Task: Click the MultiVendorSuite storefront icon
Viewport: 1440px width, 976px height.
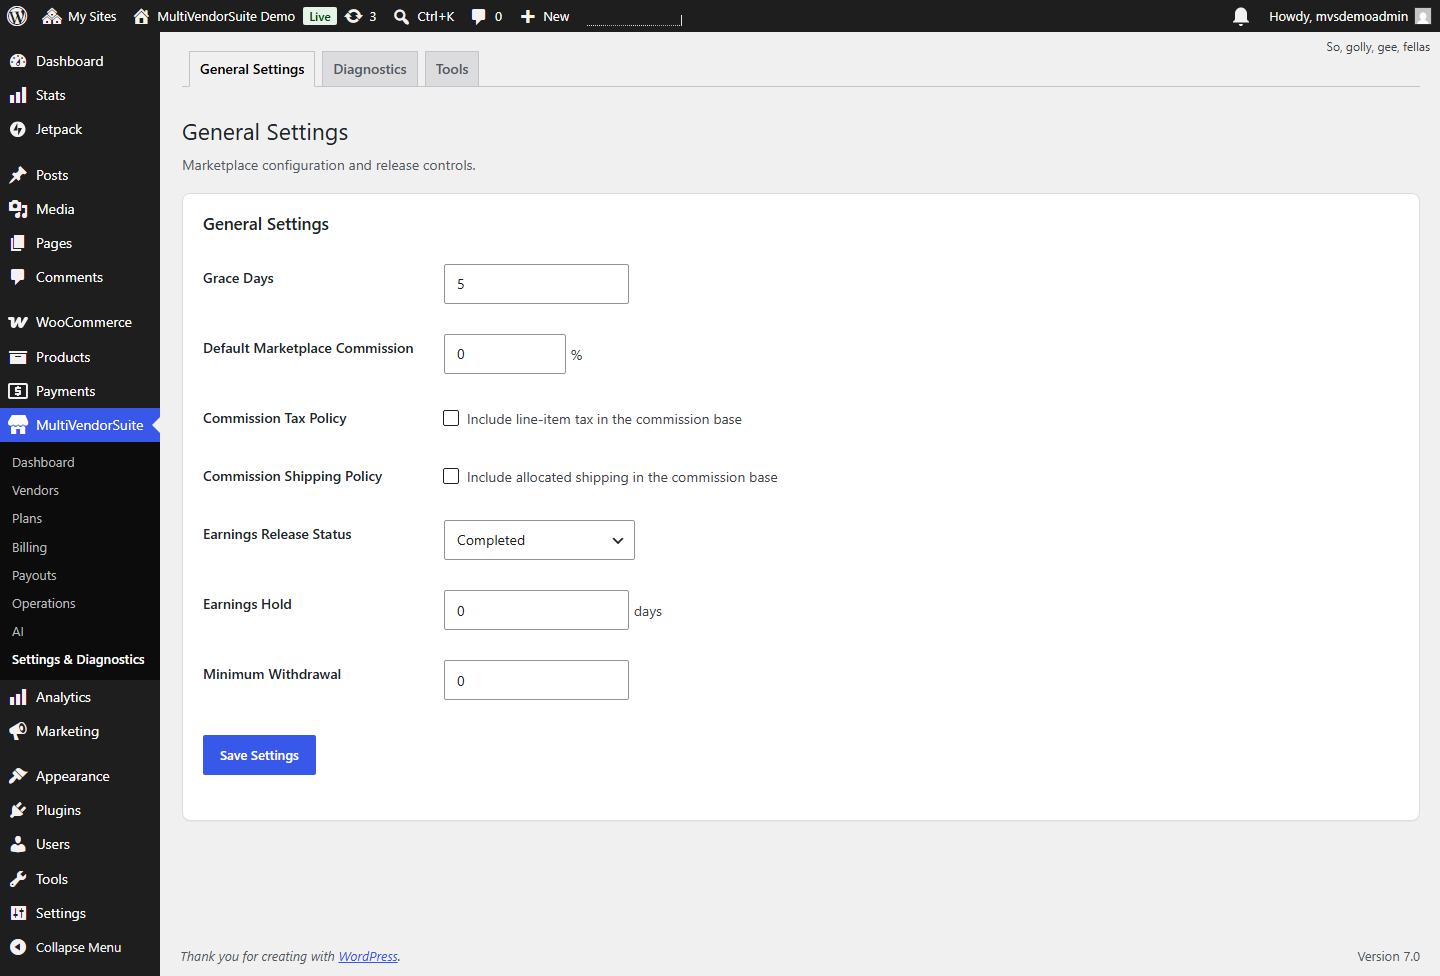Action: 18,425
